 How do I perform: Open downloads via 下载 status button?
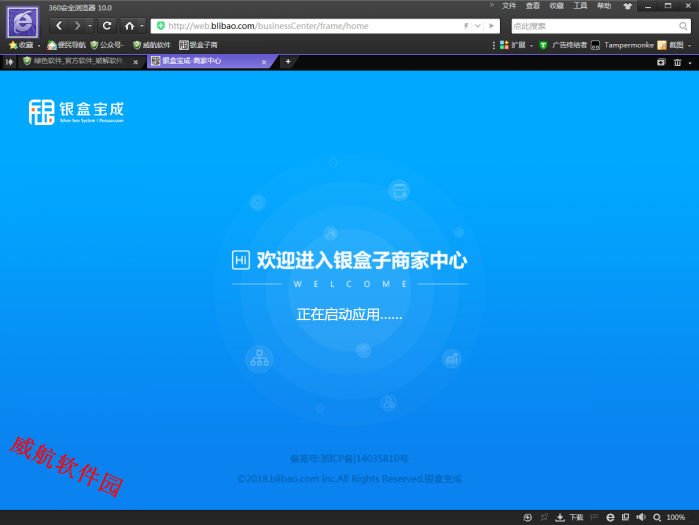(569, 517)
